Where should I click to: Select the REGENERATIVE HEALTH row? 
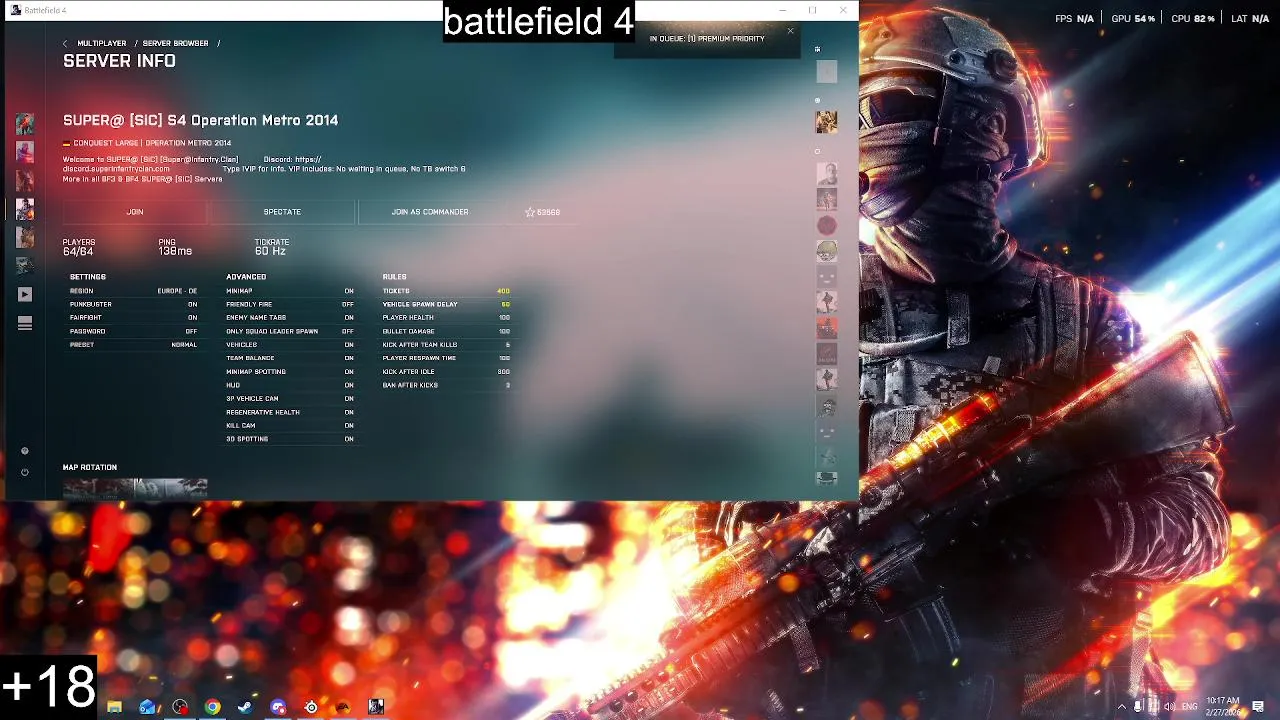pyautogui.click(x=290, y=412)
